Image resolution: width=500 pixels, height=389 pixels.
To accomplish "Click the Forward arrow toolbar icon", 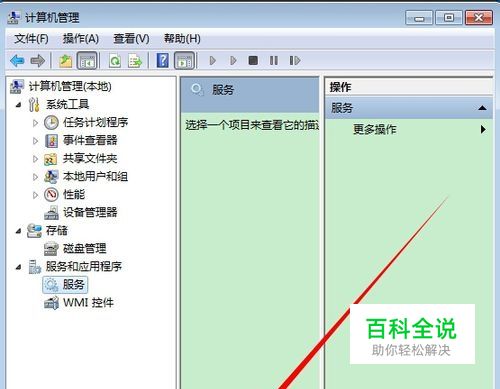I will (37, 61).
